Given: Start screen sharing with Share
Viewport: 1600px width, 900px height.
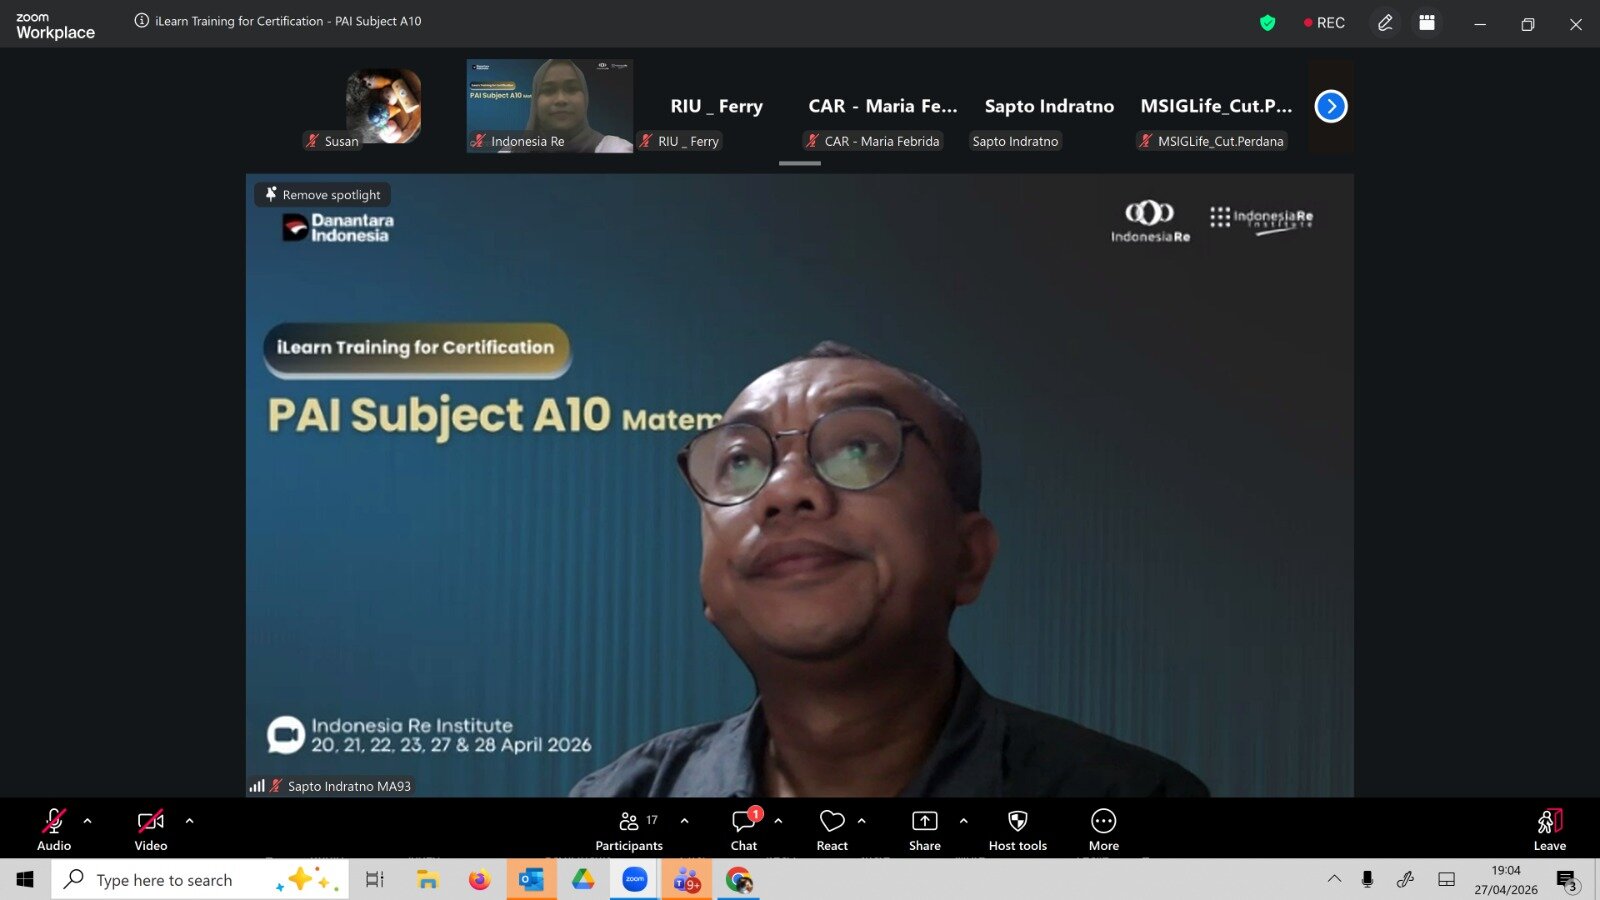Looking at the screenshot, I should pos(925,829).
